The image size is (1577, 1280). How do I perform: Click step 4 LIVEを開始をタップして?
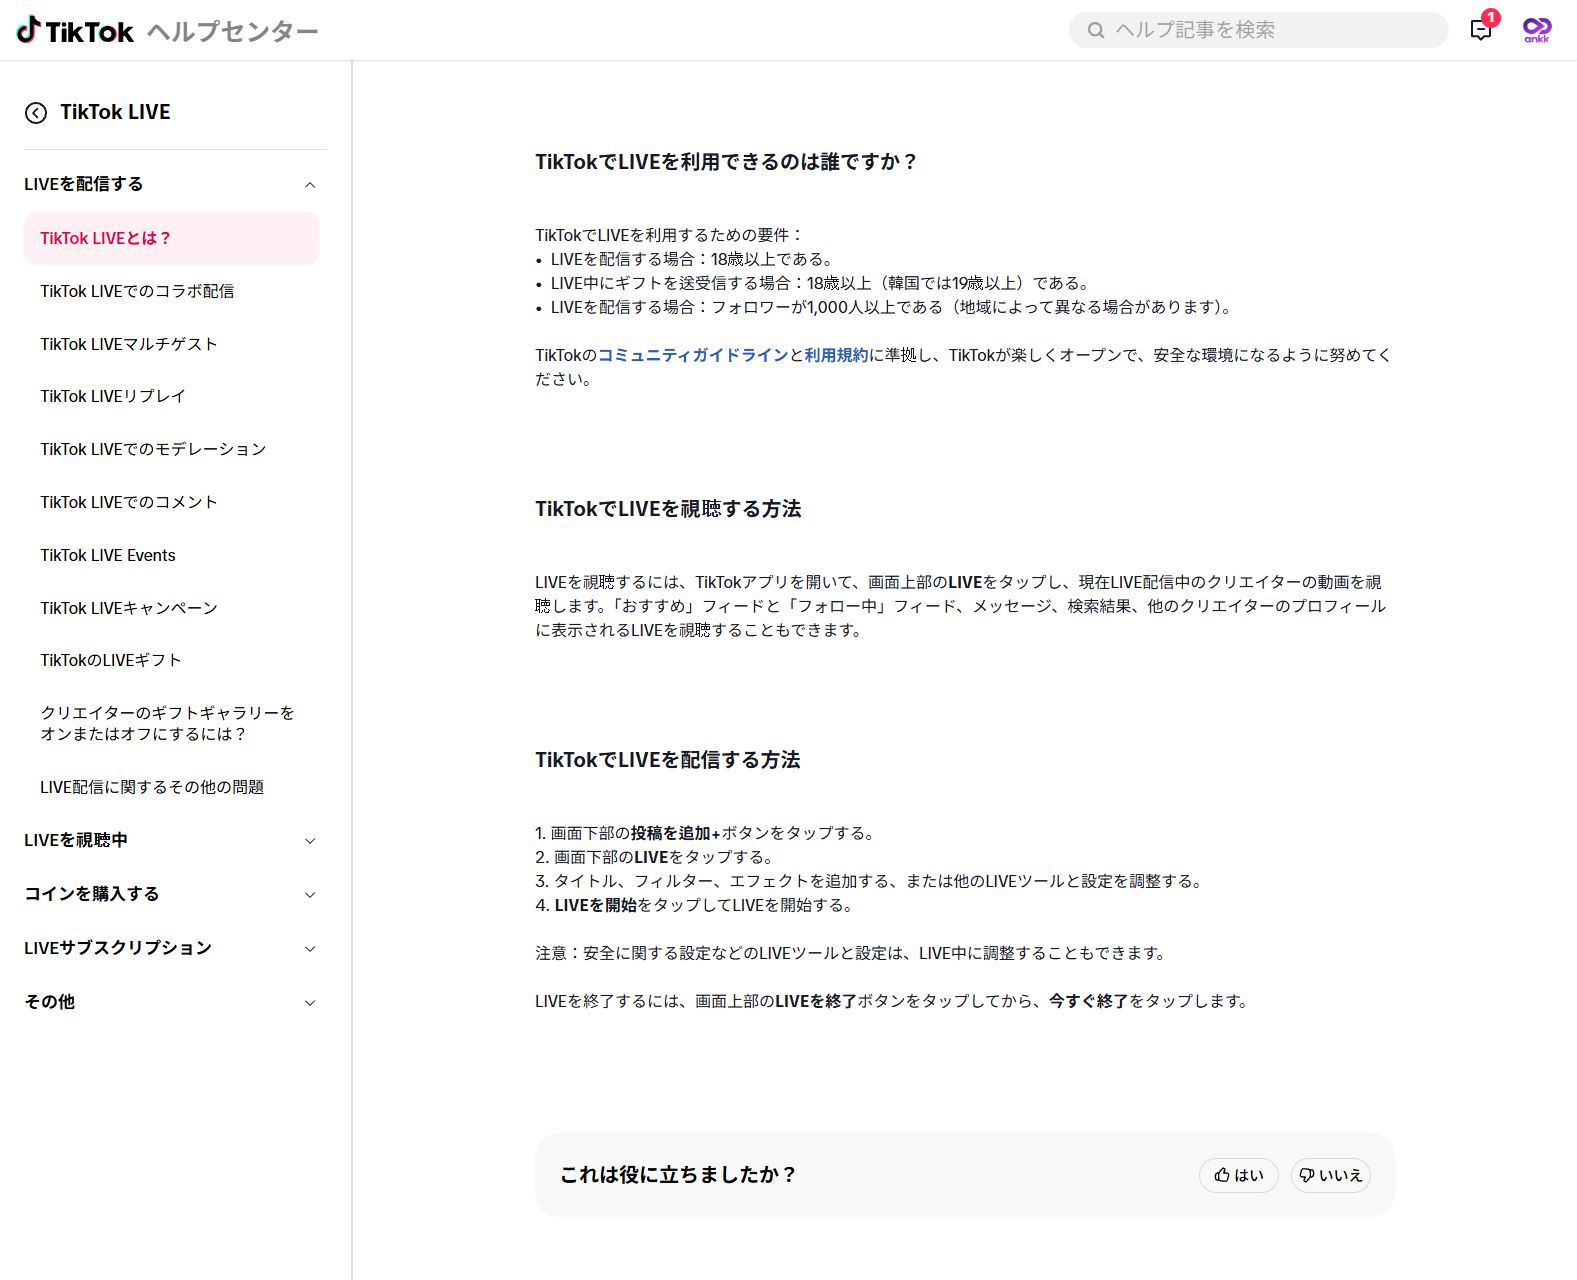[696, 905]
